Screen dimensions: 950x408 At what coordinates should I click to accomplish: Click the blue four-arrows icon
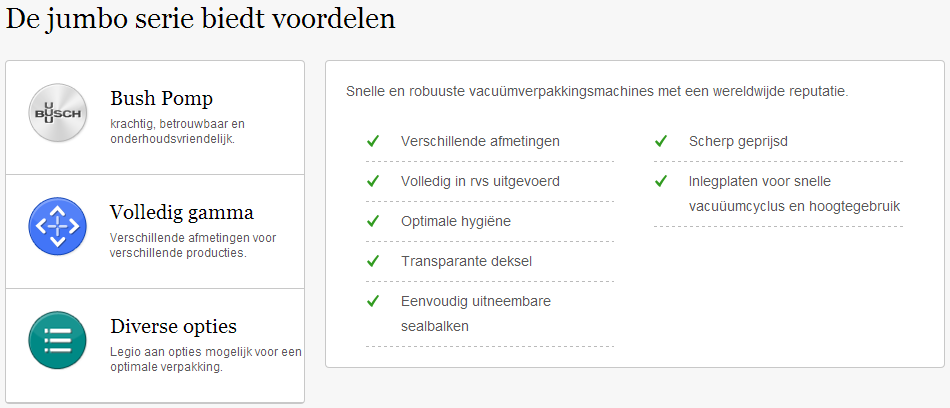(58, 226)
